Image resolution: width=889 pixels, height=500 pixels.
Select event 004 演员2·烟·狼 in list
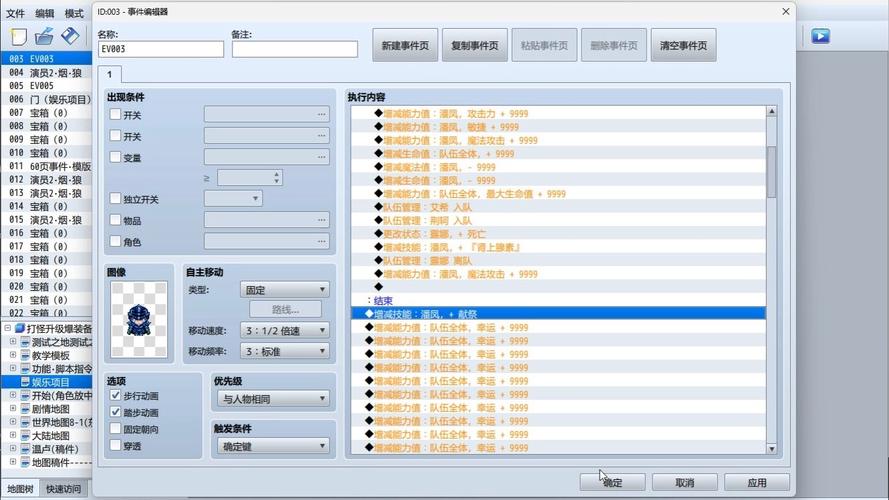[x=46, y=73]
